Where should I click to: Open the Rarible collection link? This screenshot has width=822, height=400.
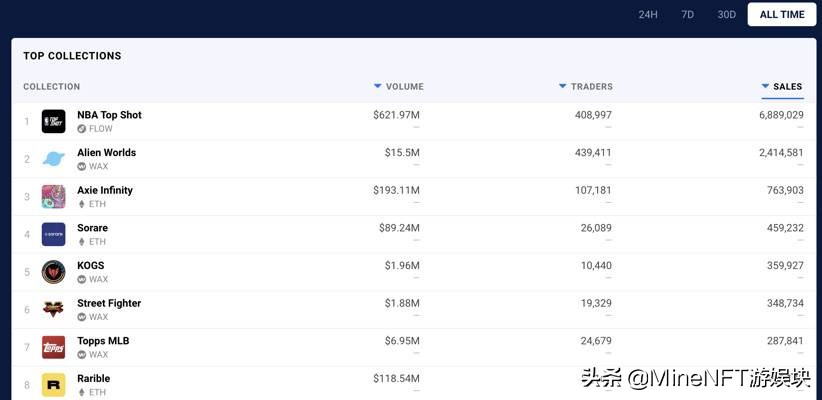coord(93,379)
